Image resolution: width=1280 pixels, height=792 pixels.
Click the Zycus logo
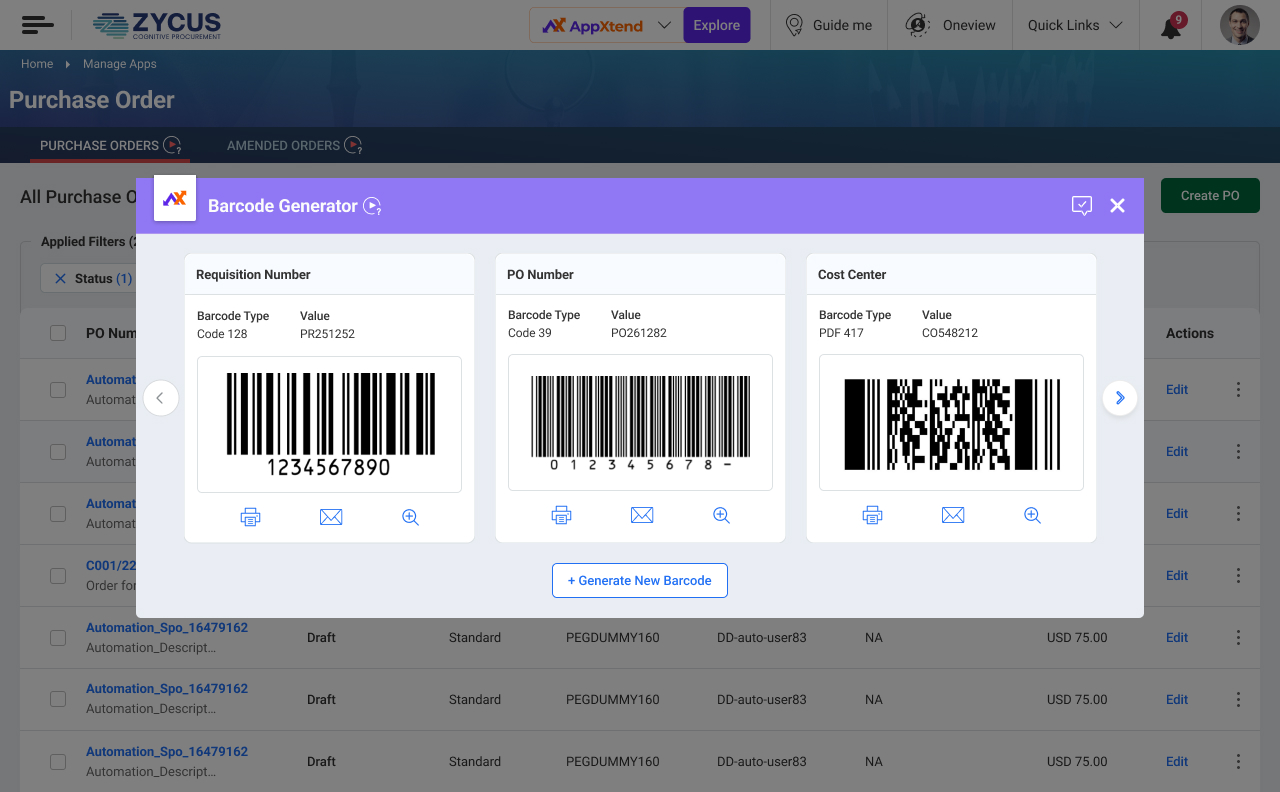[x=157, y=25]
